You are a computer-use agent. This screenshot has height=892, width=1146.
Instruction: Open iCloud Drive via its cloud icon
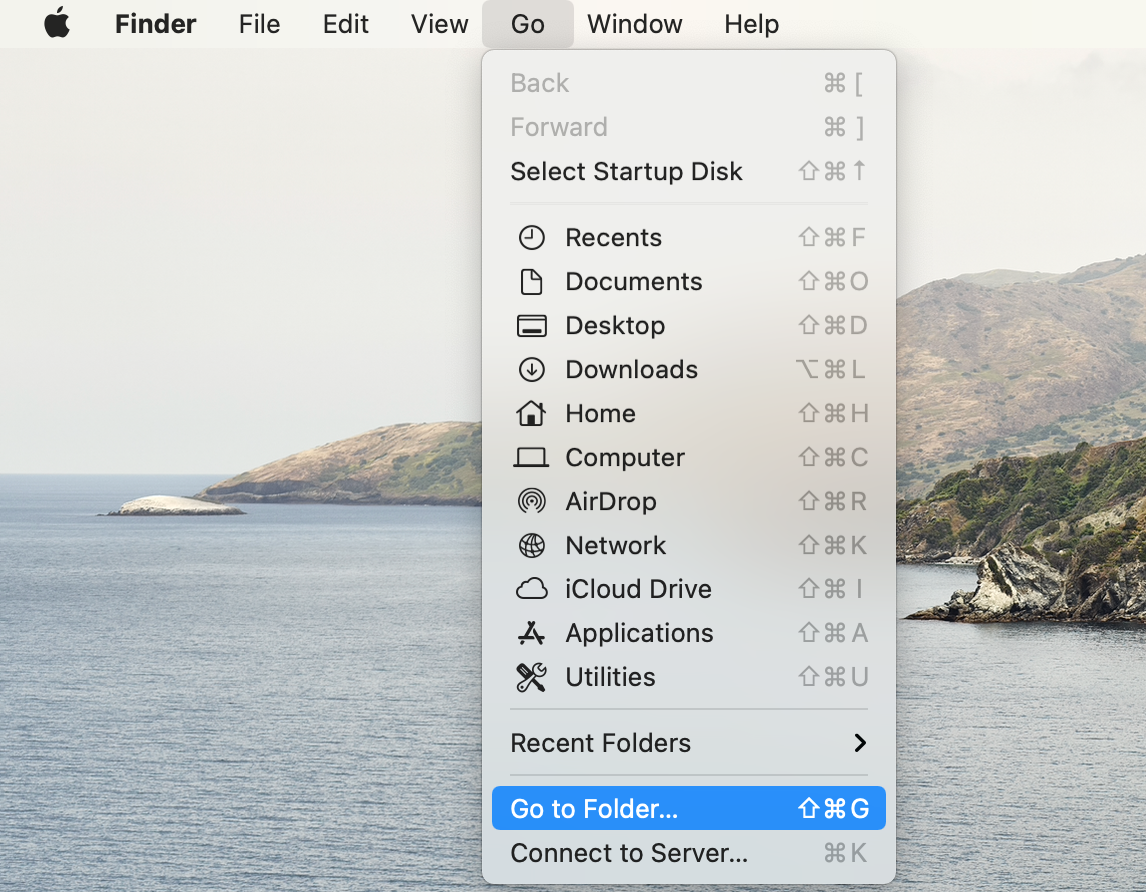(531, 589)
